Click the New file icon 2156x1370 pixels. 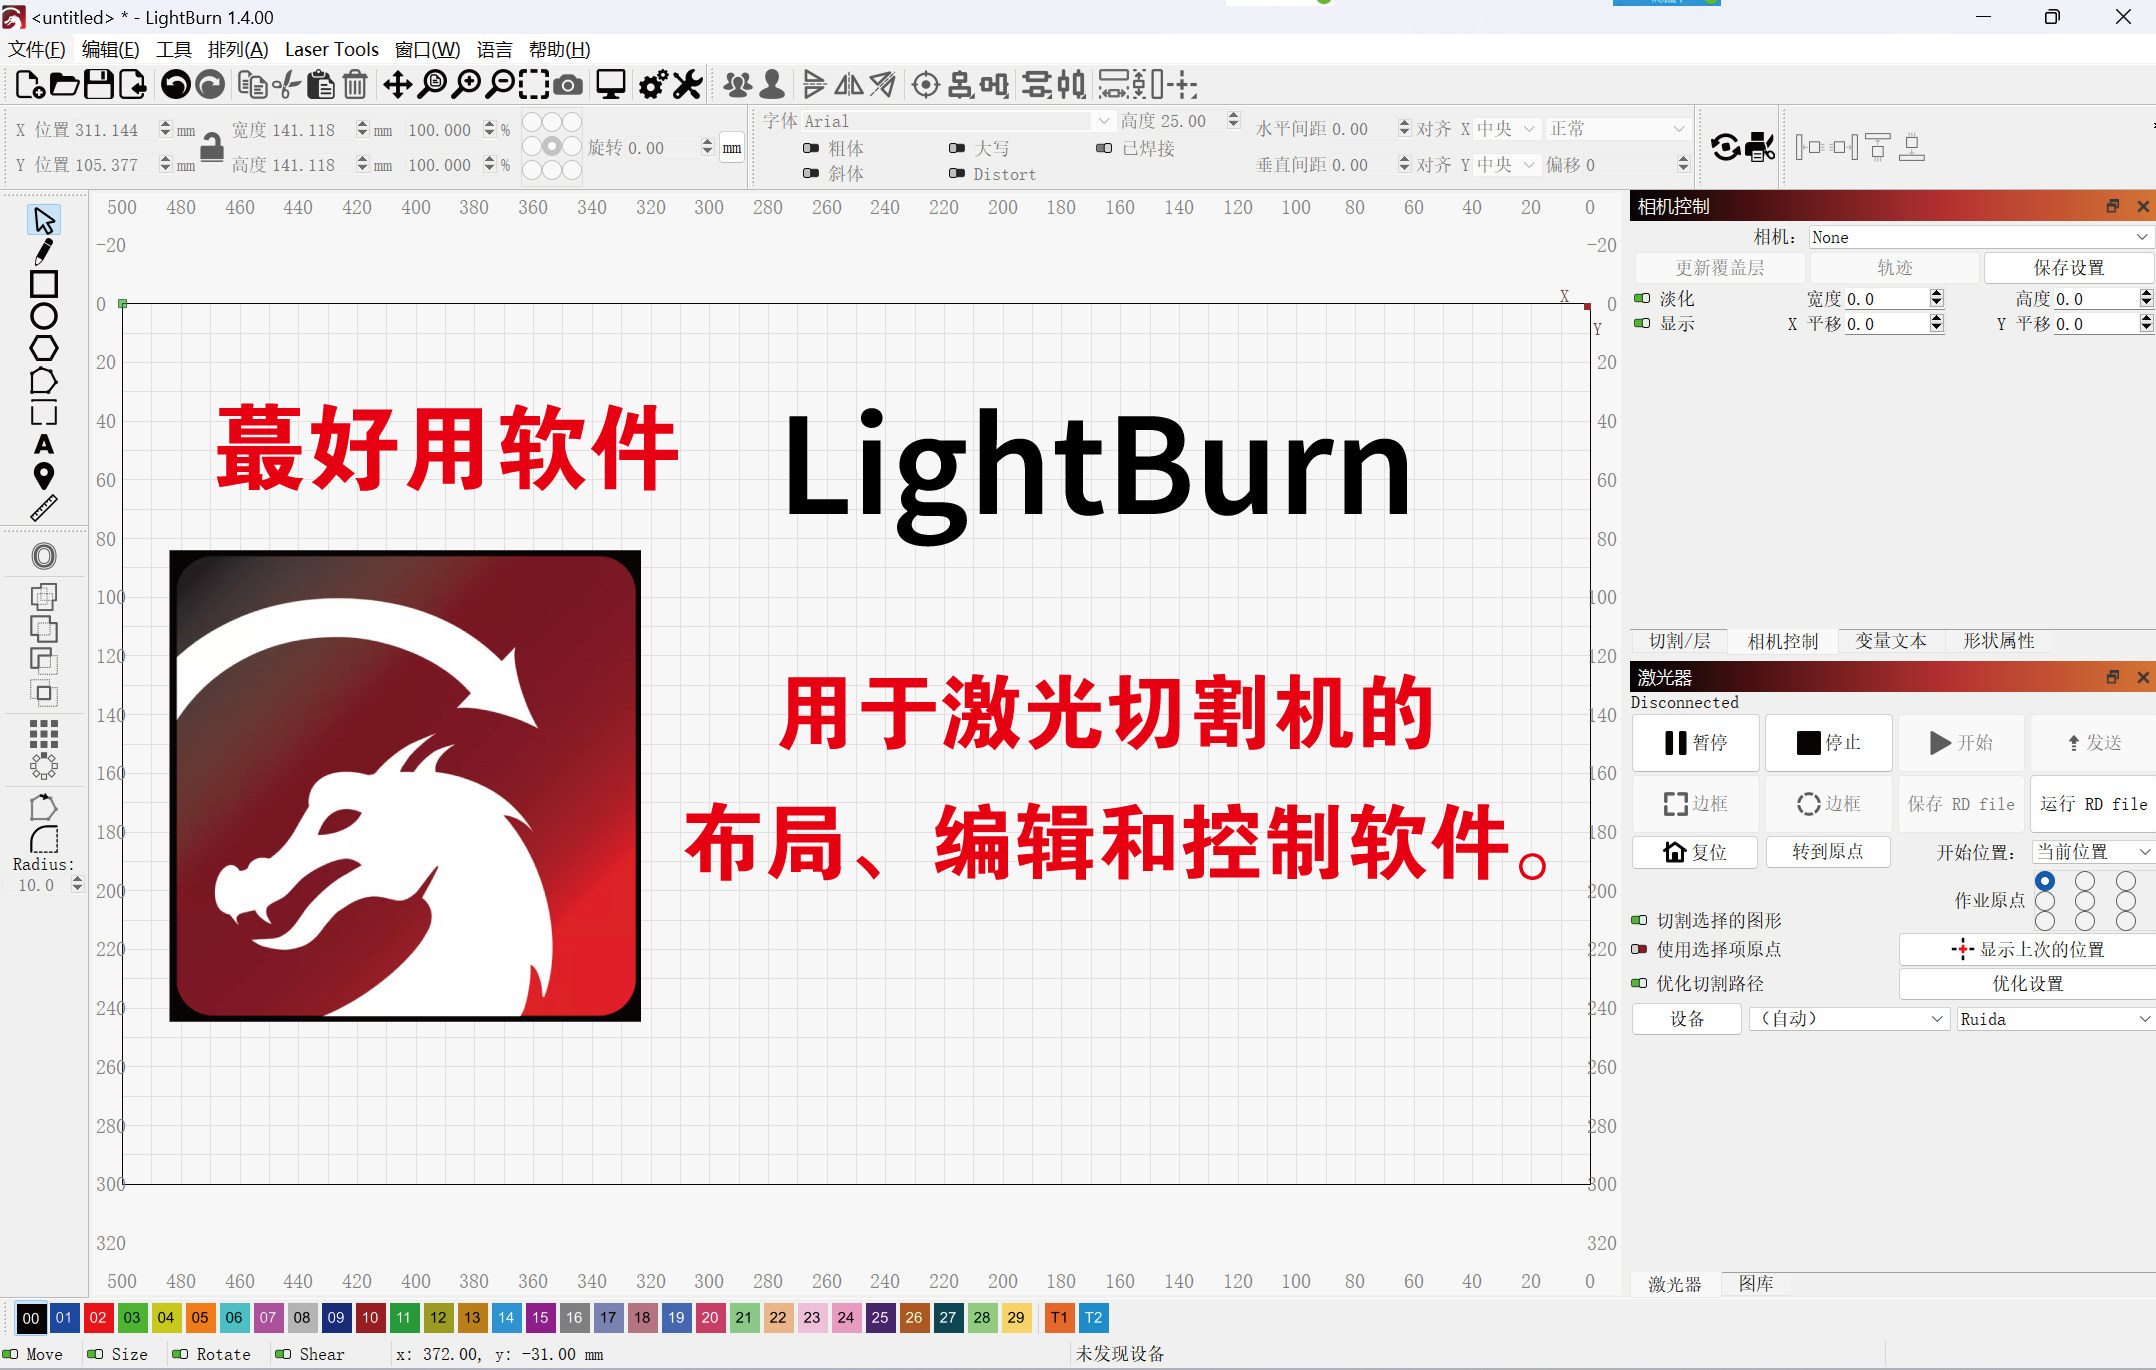(x=30, y=85)
